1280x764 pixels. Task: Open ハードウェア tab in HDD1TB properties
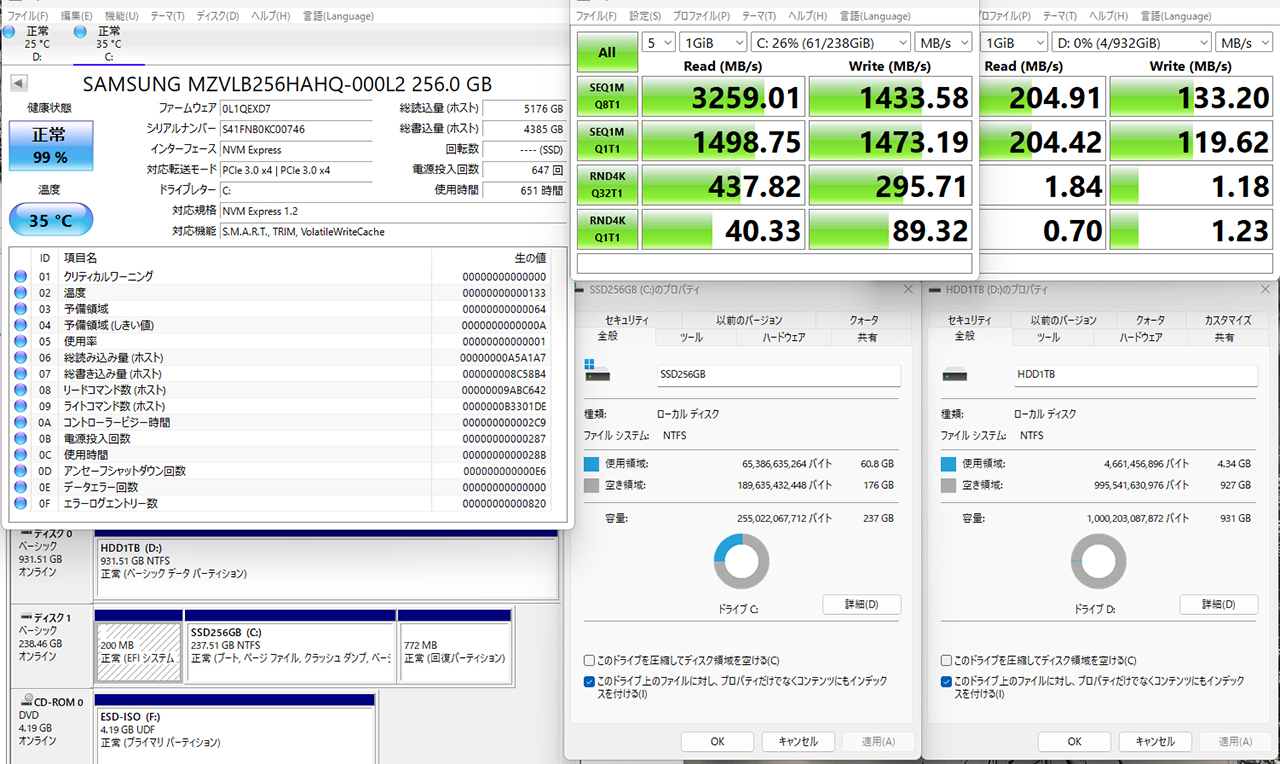click(x=1140, y=338)
